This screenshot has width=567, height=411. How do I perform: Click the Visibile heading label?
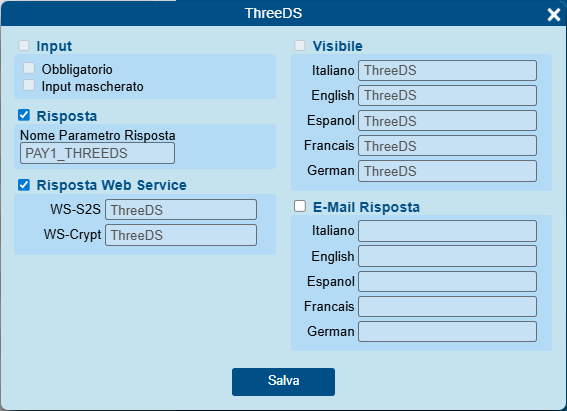pos(337,46)
